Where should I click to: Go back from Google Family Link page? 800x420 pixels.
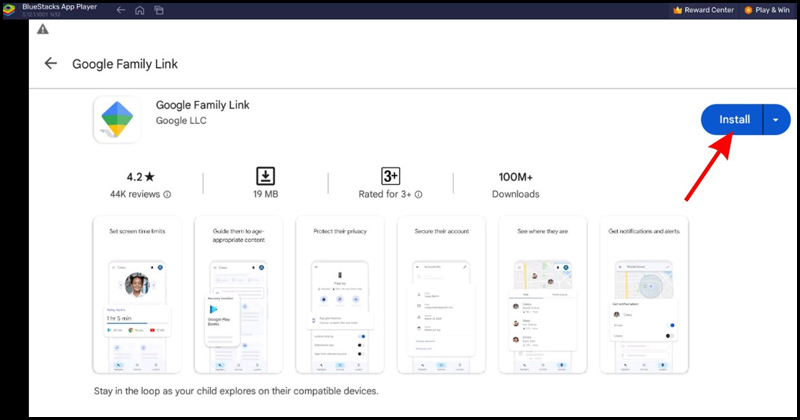[x=51, y=63]
